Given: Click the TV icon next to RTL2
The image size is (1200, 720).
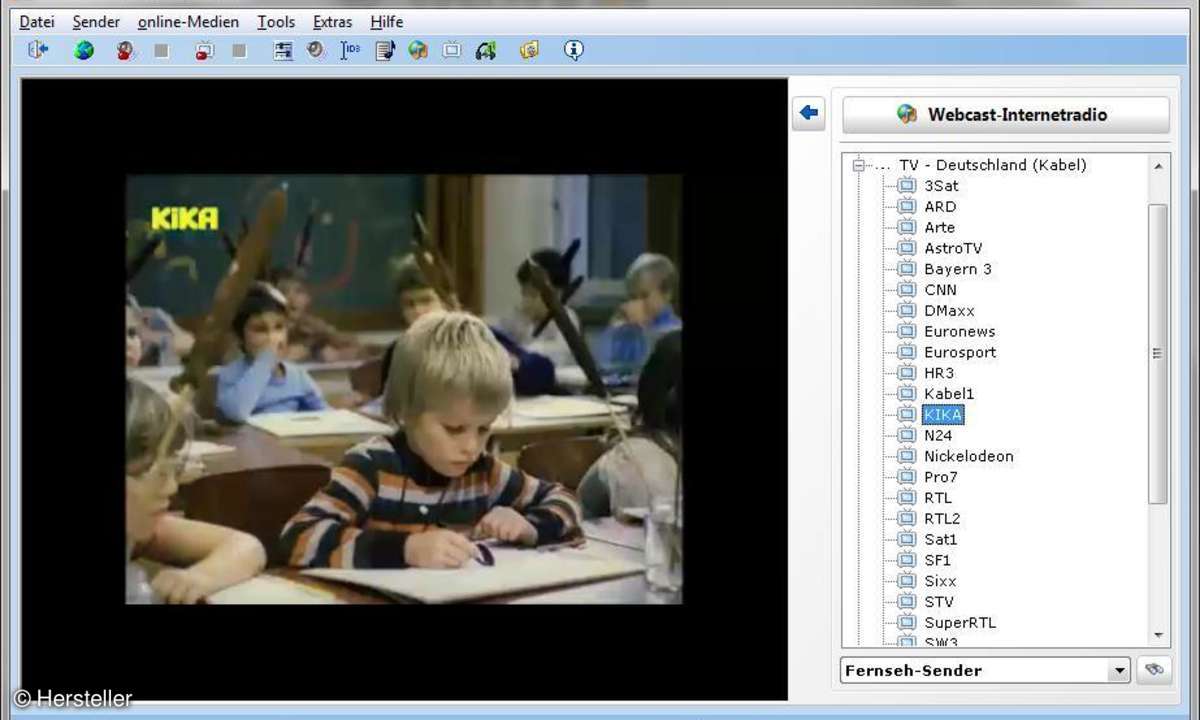Looking at the screenshot, I should click(x=906, y=518).
